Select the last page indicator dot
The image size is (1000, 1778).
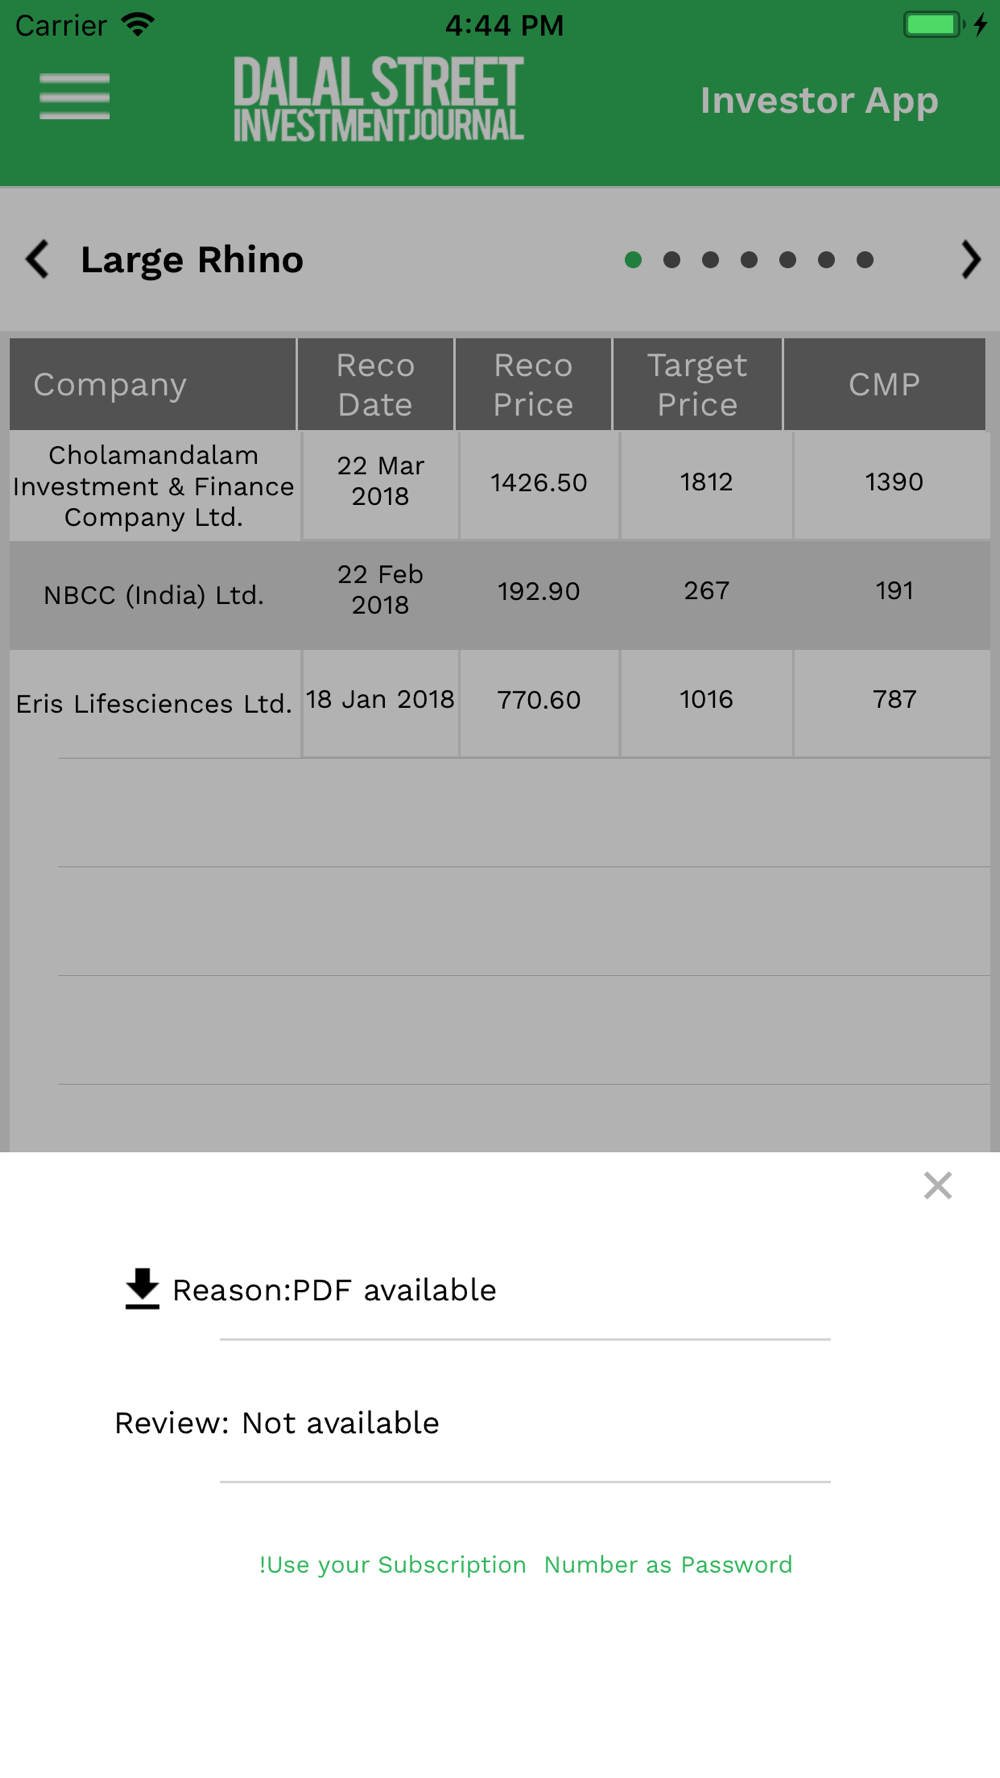tap(865, 260)
